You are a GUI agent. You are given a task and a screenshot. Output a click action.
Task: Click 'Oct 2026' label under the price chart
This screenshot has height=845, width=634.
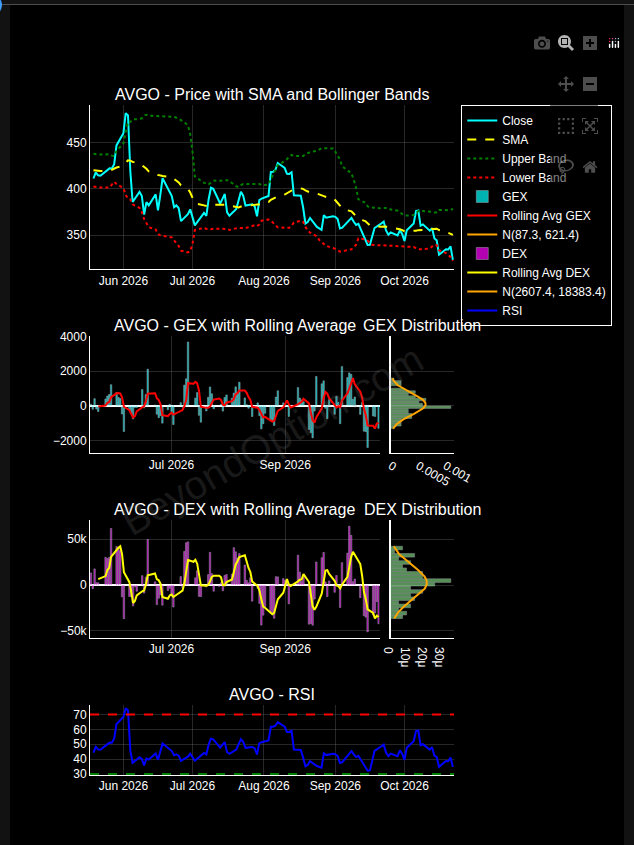404,281
